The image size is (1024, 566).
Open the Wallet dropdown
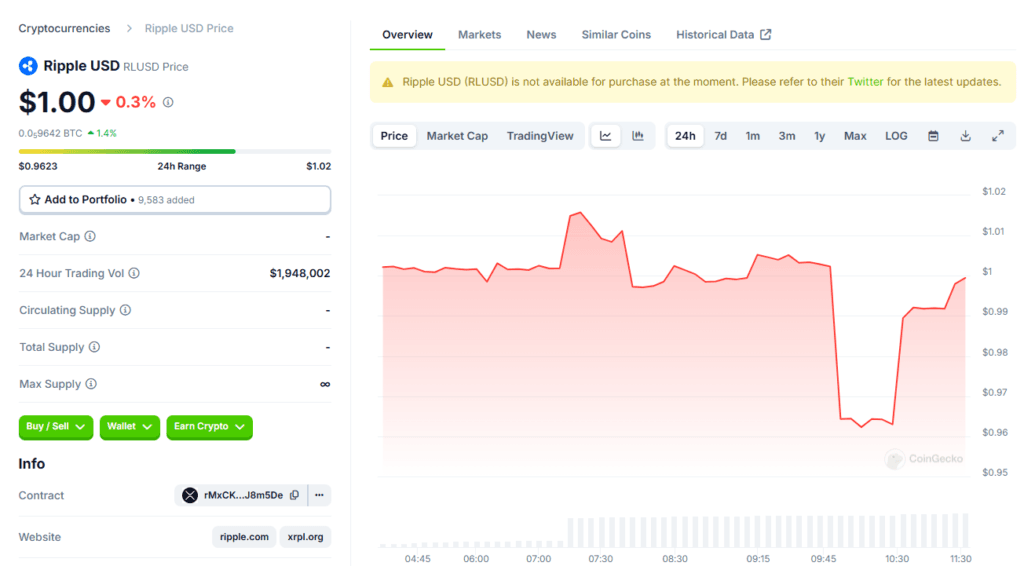coord(129,427)
